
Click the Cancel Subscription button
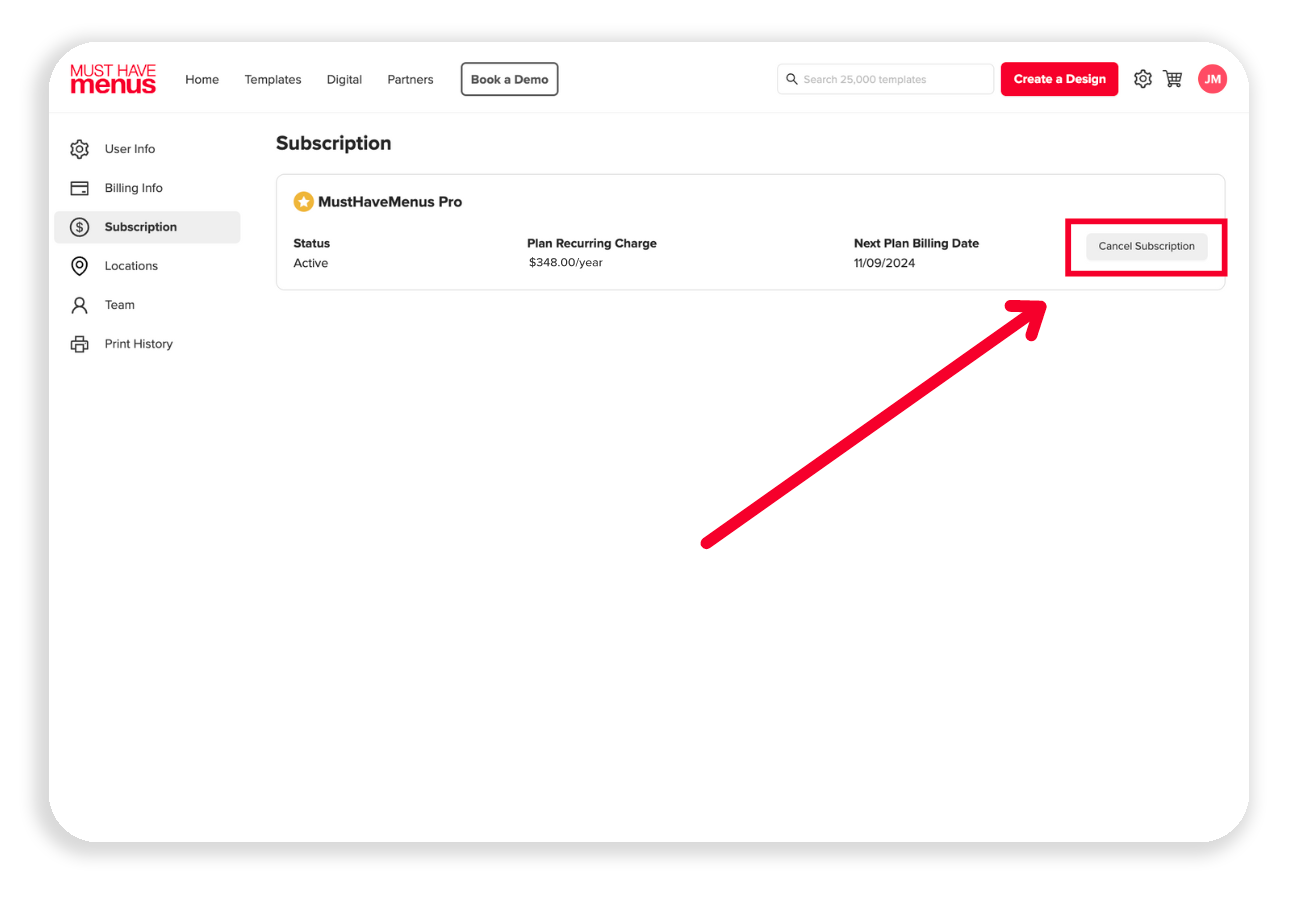1147,246
